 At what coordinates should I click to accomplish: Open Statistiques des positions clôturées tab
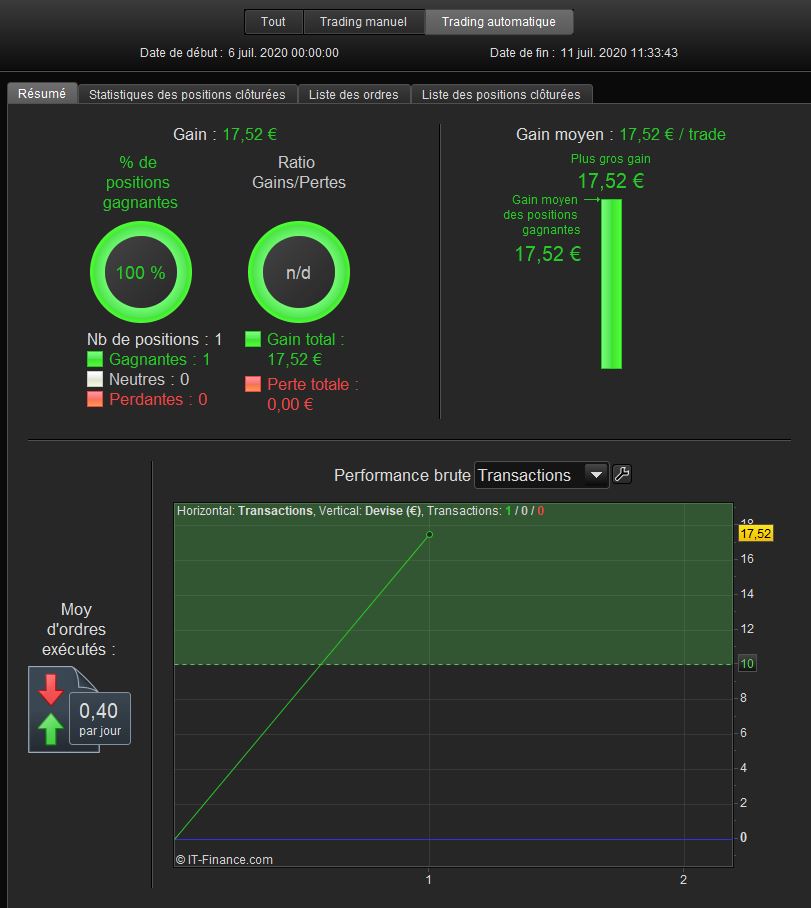pos(187,94)
